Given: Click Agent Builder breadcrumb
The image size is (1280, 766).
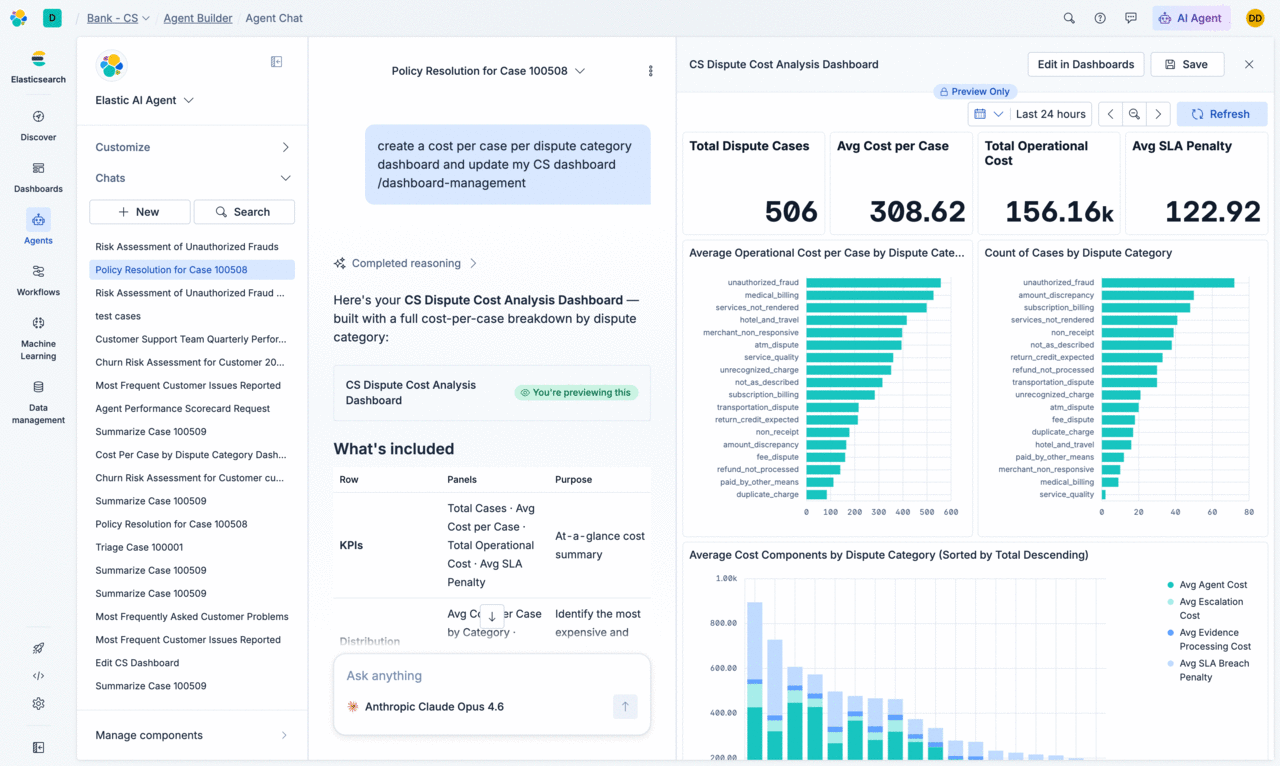Looking at the screenshot, I should (198, 18).
